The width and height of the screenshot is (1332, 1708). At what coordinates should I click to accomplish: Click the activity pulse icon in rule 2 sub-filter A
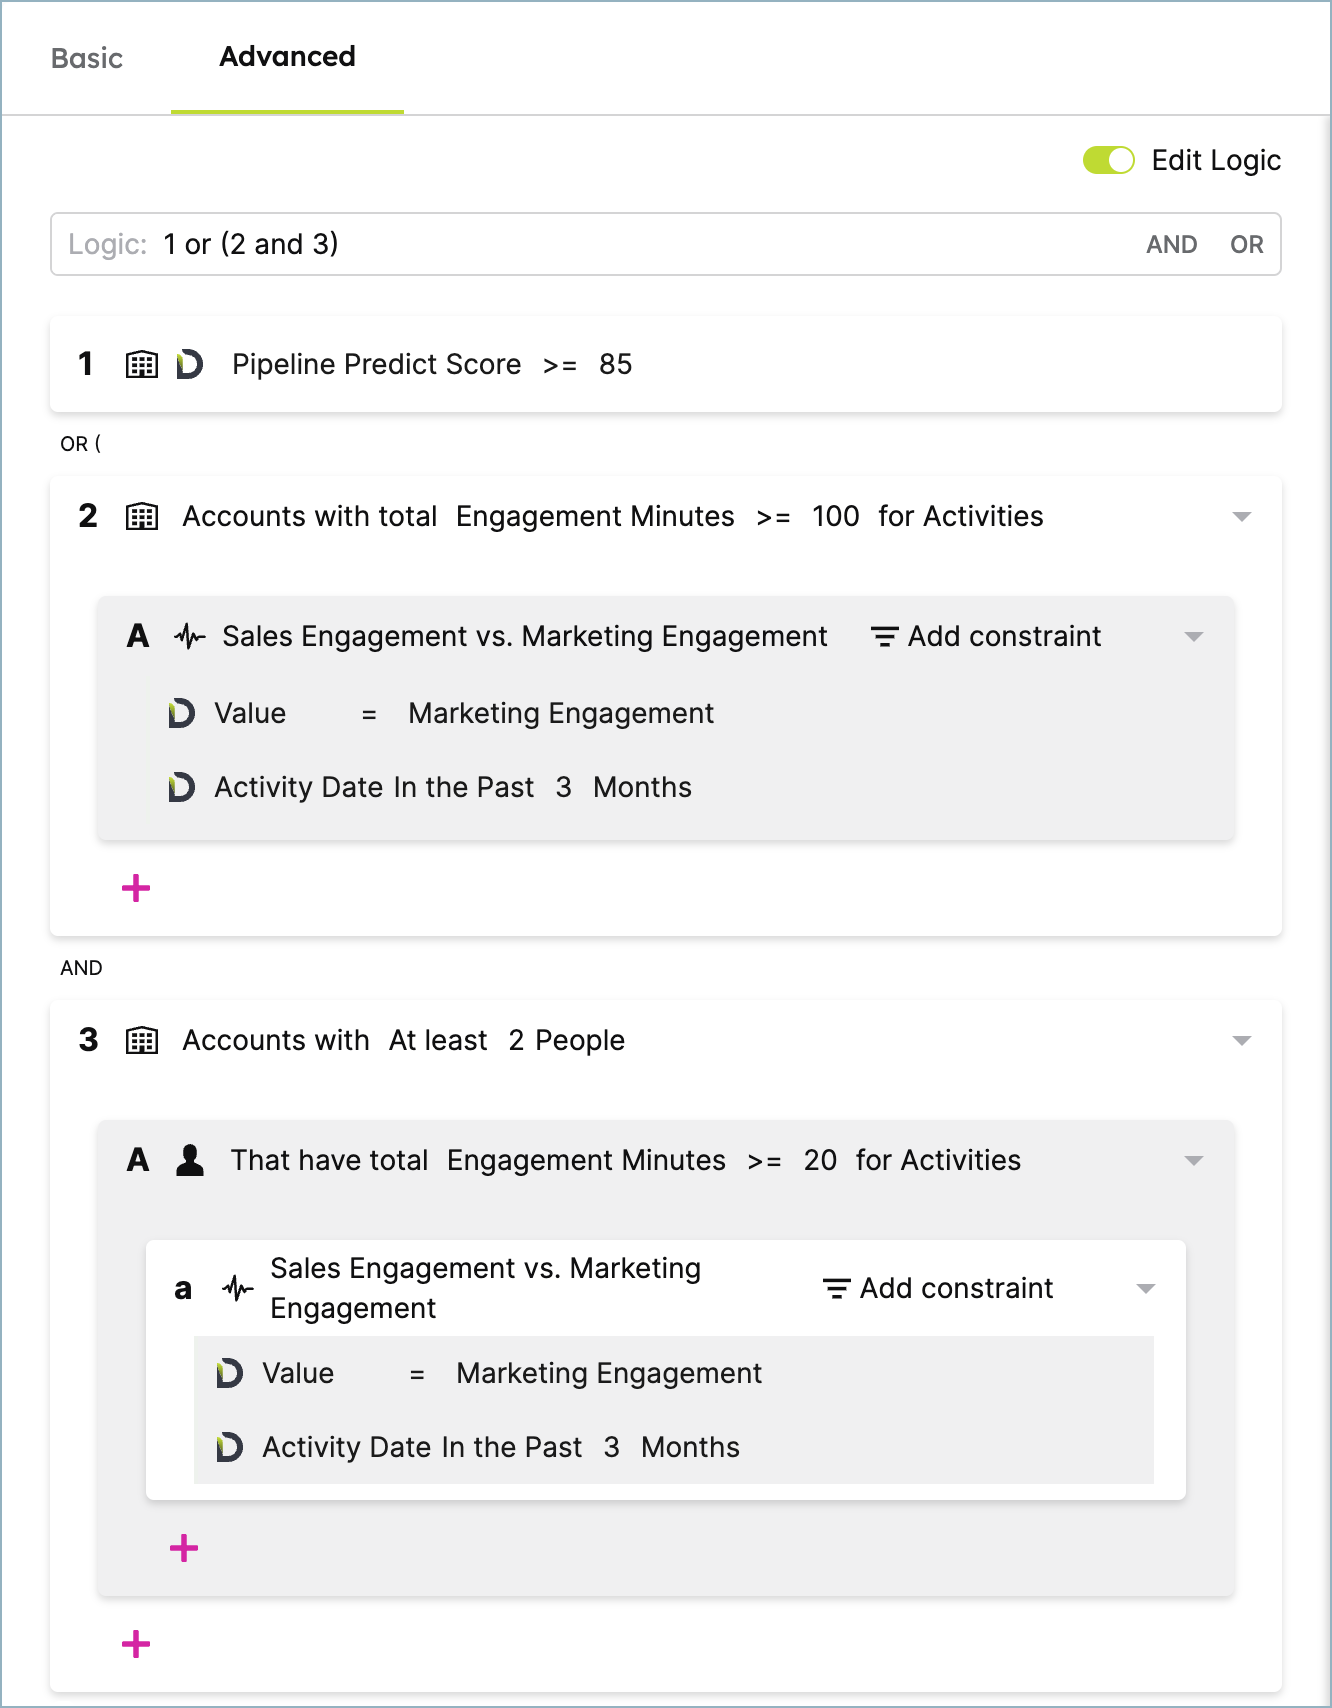coord(189,636)
